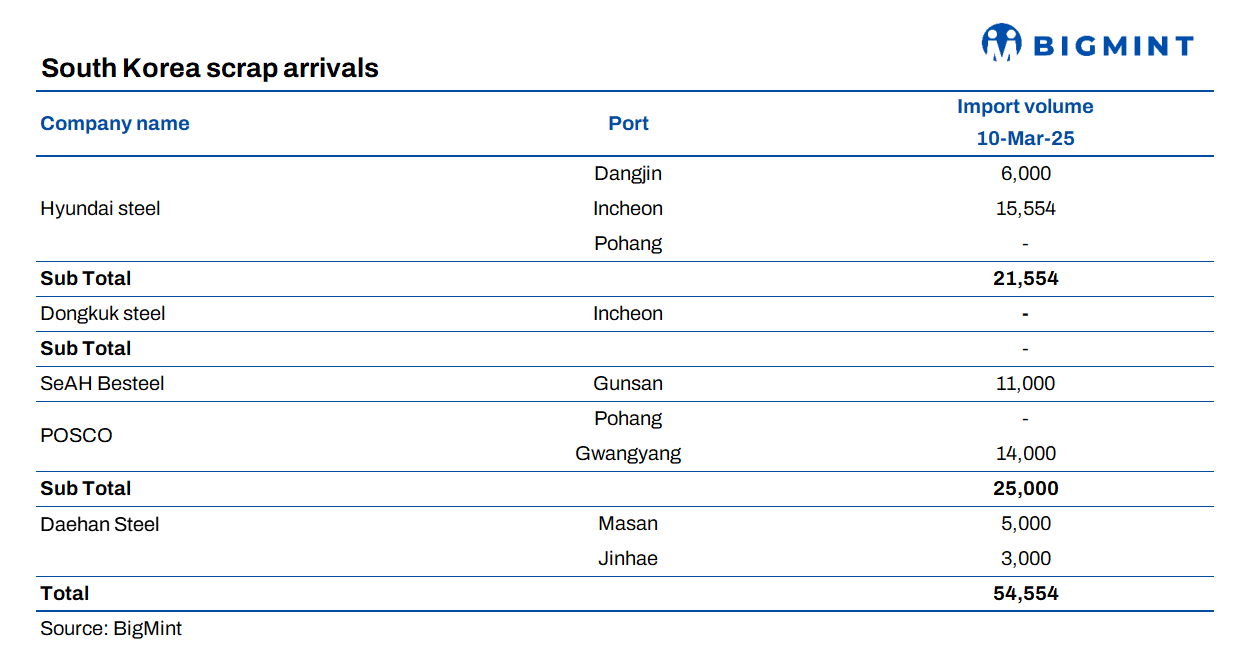Select the Gunsan port cell
The width and height of the screenshot is (1260, 648).
(628, 384)
